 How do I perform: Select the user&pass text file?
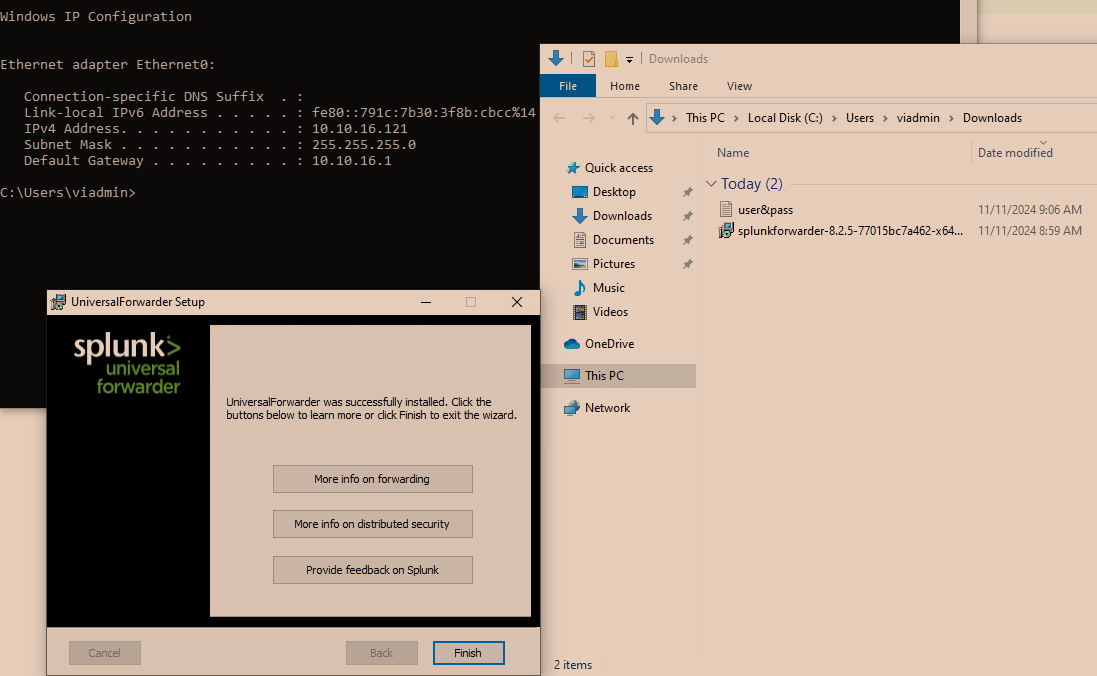tap(765, 209)
